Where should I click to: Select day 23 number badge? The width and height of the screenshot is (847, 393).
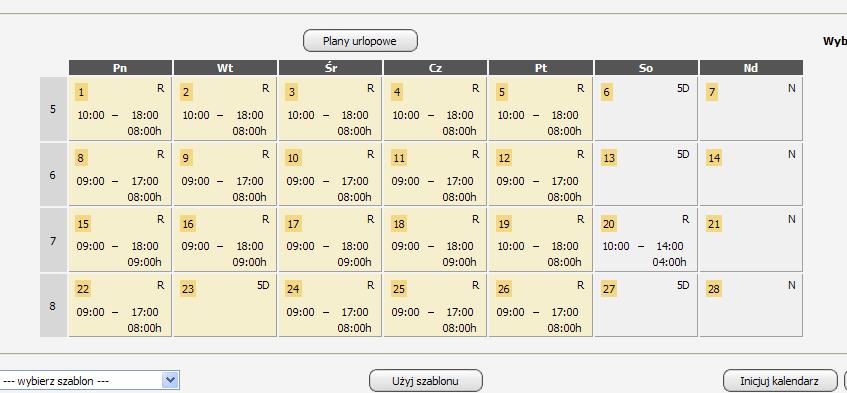(188, 289)
